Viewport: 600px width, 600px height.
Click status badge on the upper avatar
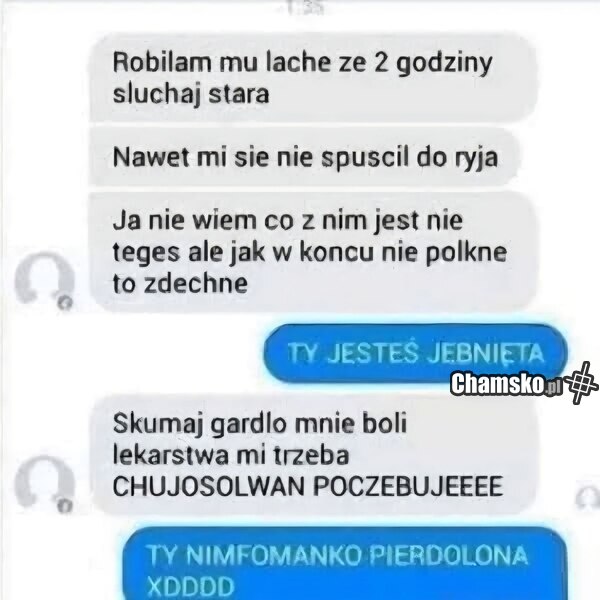coord(65,302)
